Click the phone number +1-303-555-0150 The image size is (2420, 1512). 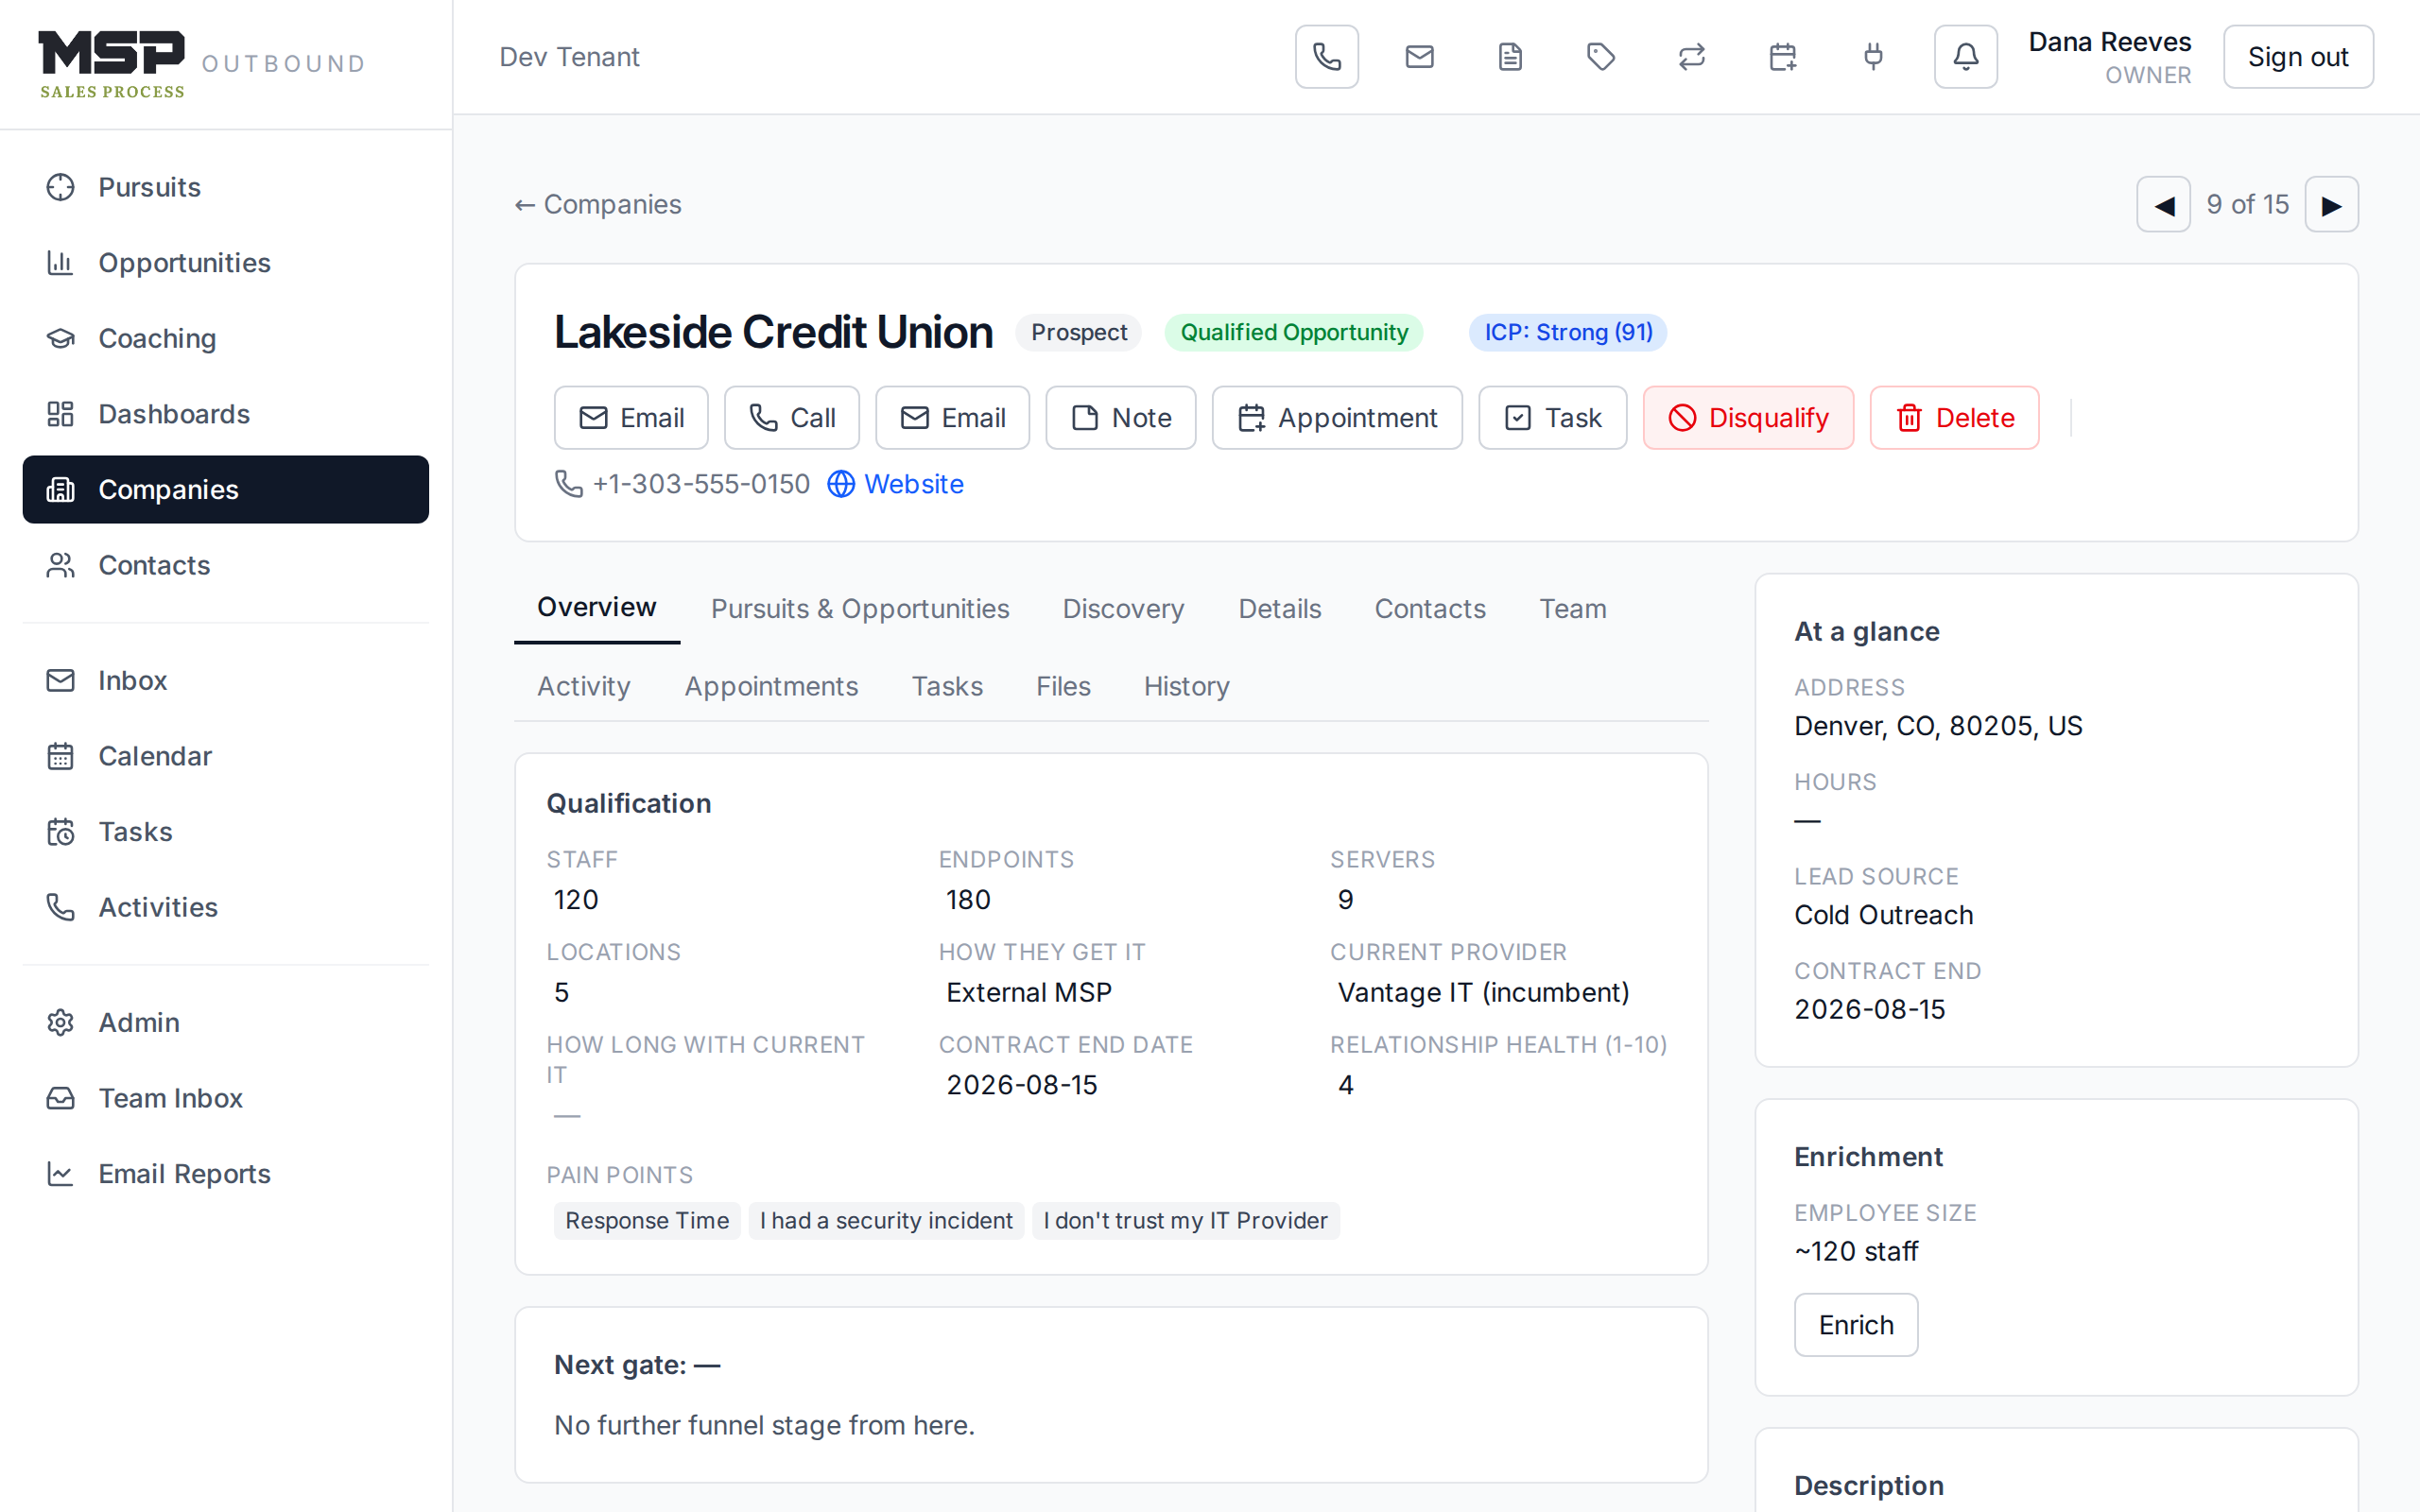700,485
